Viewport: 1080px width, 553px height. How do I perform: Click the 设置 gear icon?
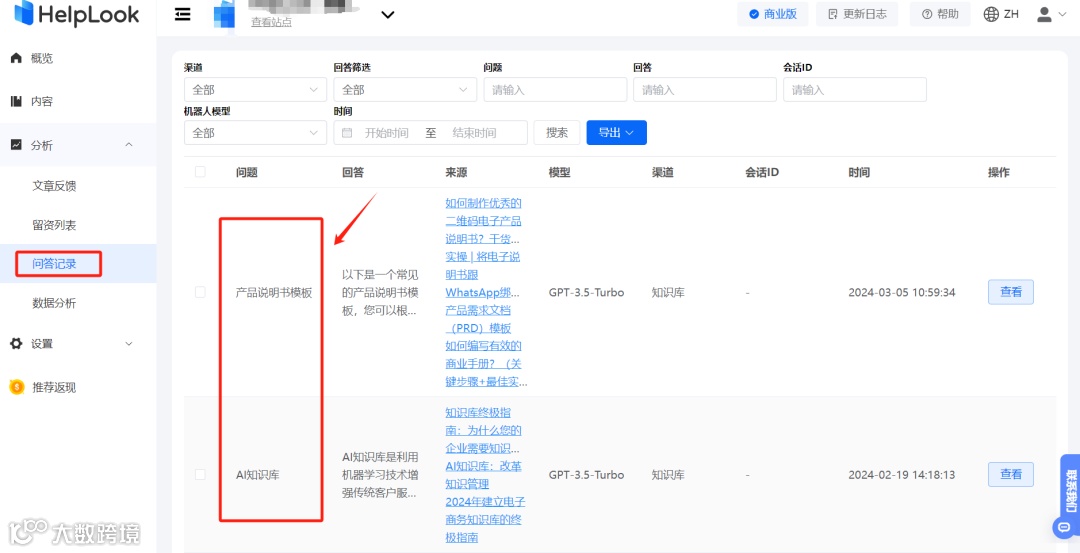coord(17,344)
